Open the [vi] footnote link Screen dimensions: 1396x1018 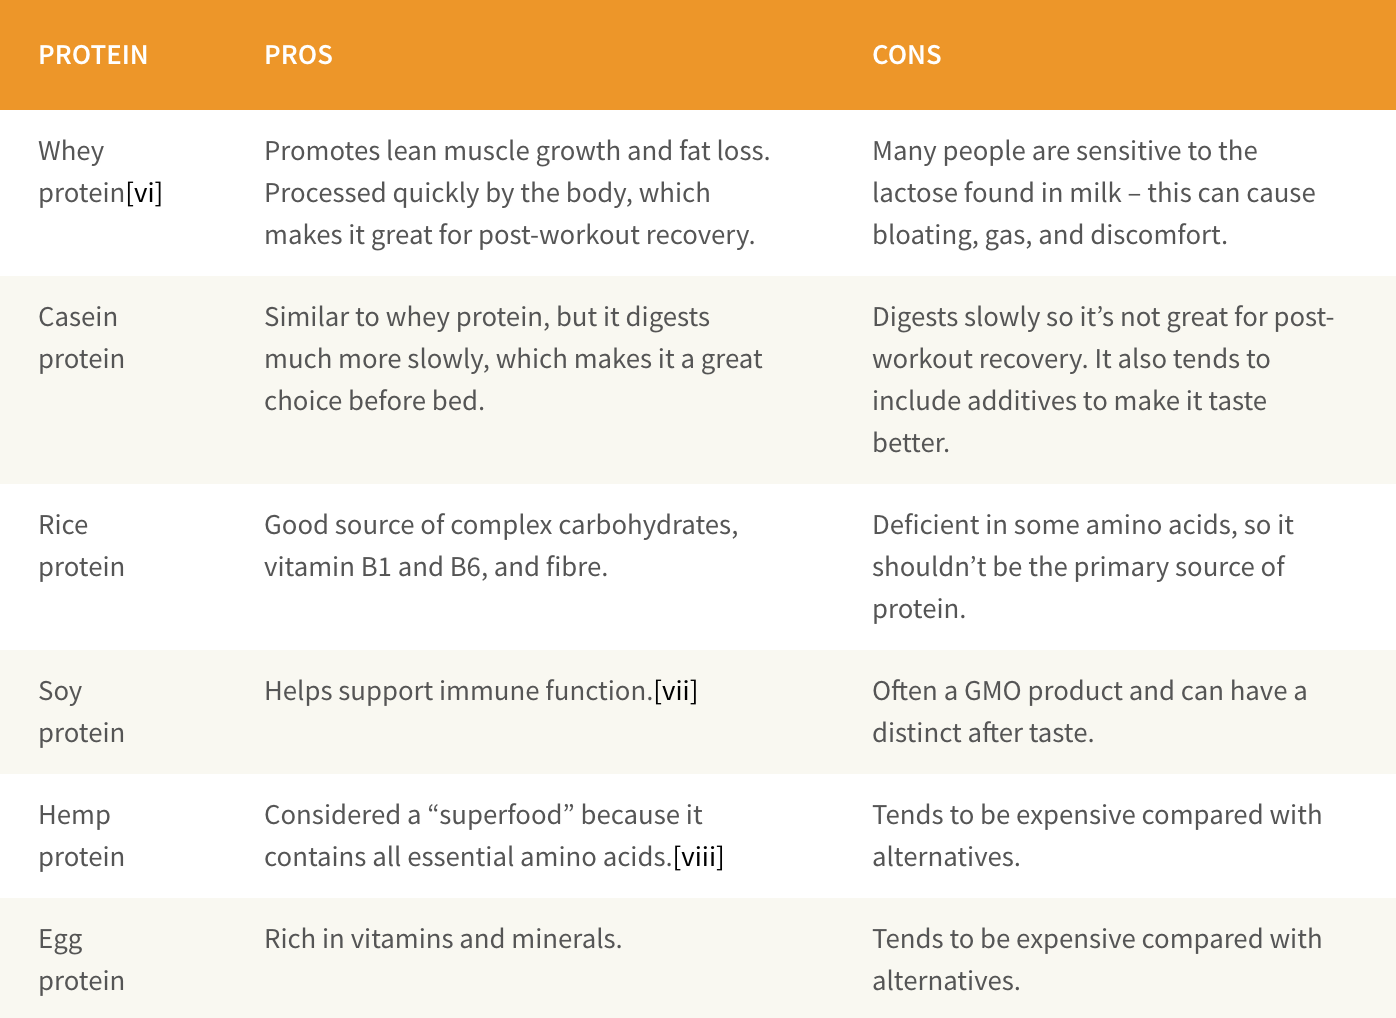click(144, 193)
